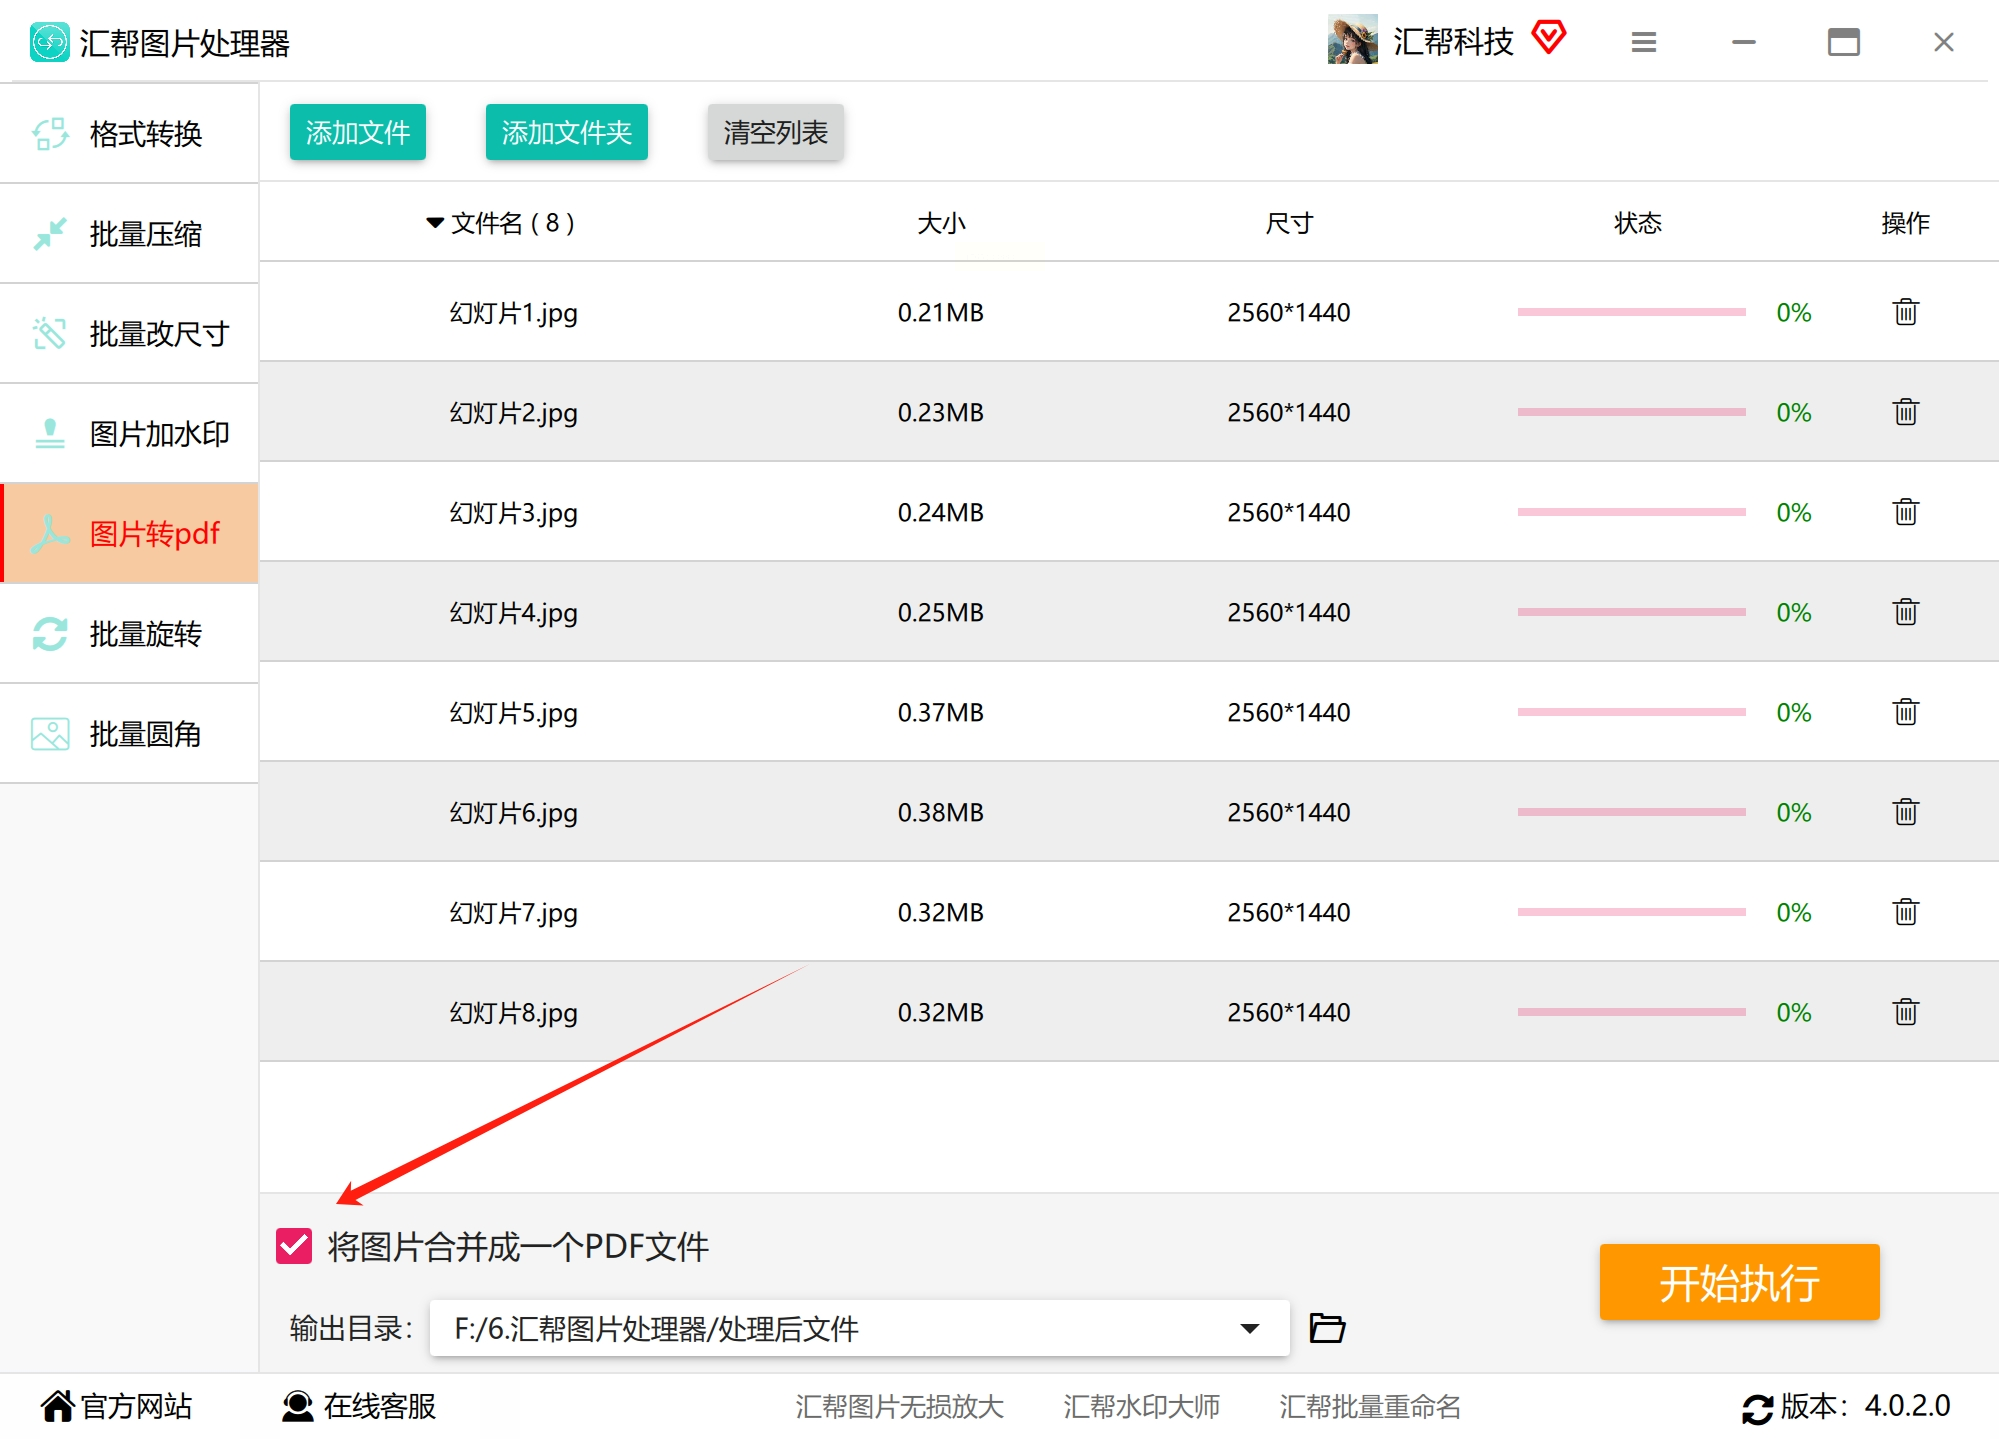
Task: Click the version refresh icon
Action: point(1757,1408)
